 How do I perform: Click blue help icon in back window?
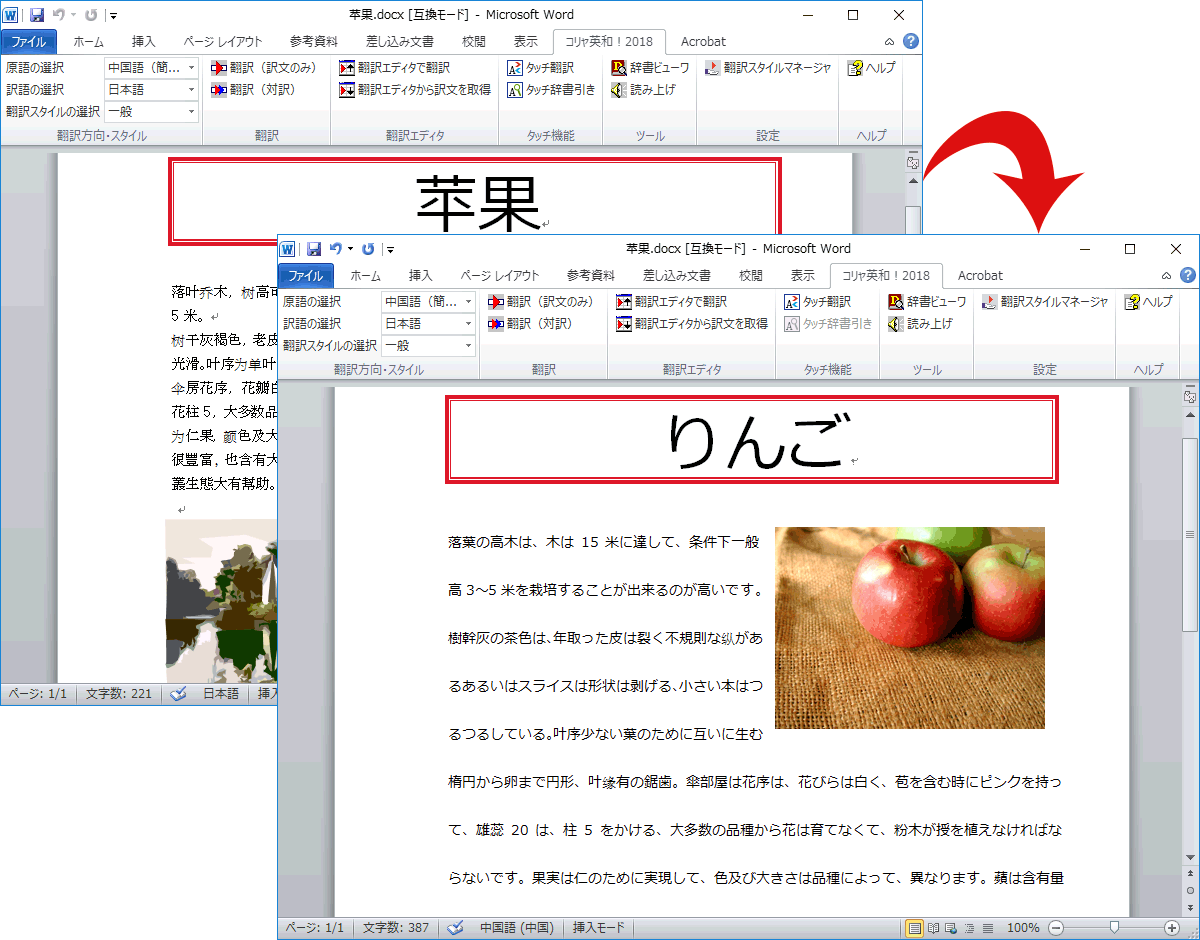click(910, 41)
